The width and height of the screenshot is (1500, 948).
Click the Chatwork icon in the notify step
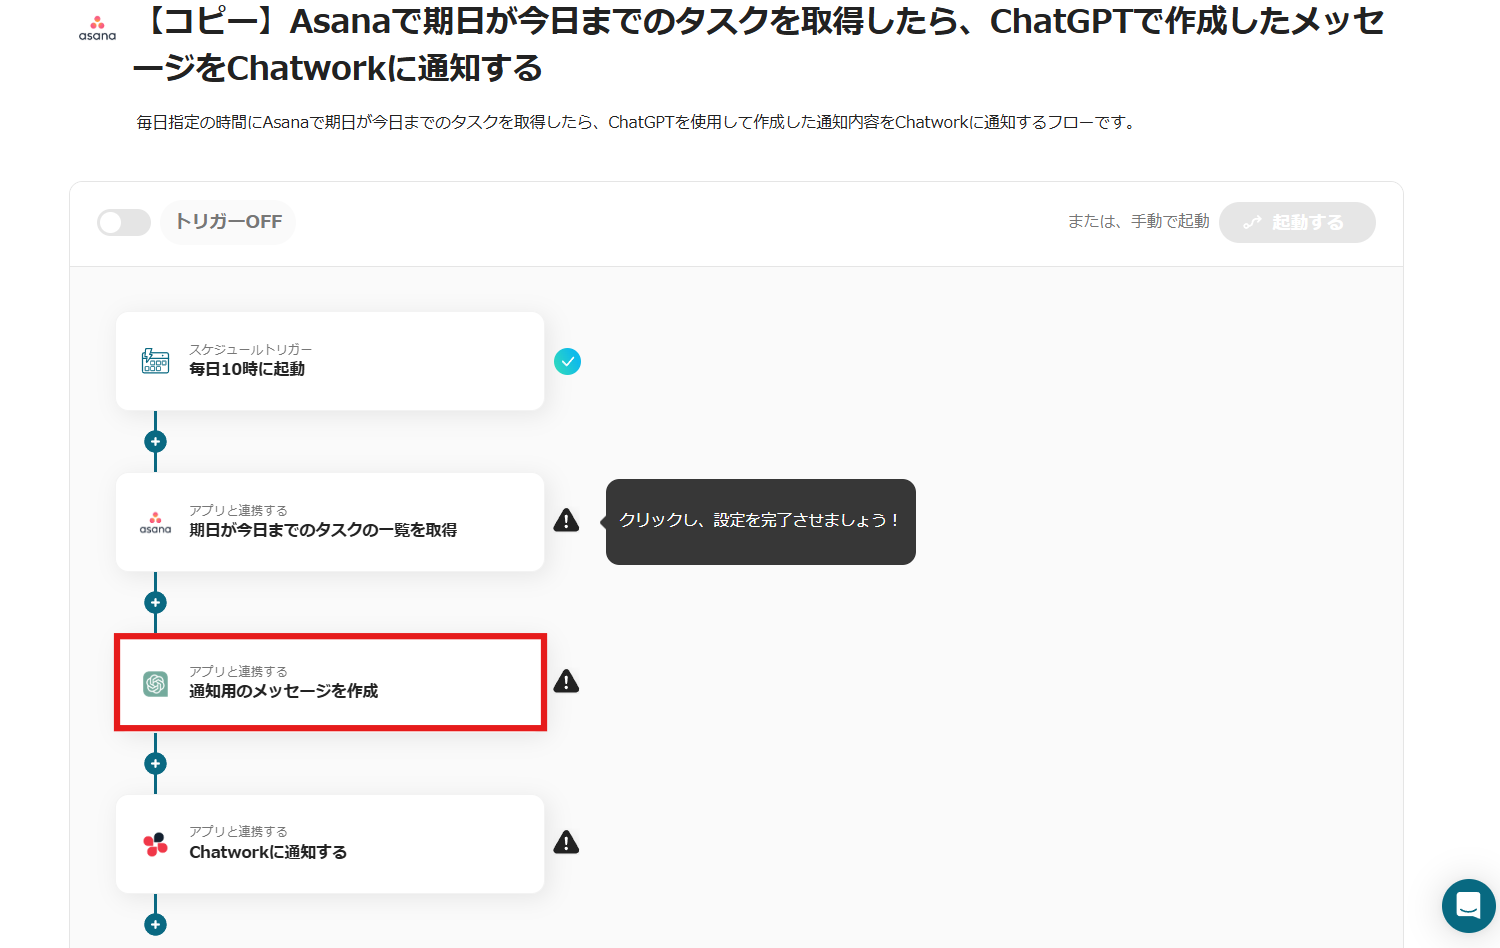tap(155, 844)
